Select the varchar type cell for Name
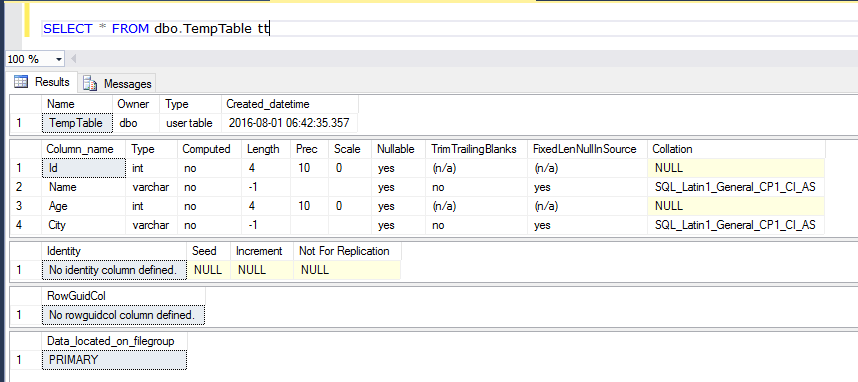The width and height of the screenshot is (858, 382). pyautogui.click(x=152, y=187)
